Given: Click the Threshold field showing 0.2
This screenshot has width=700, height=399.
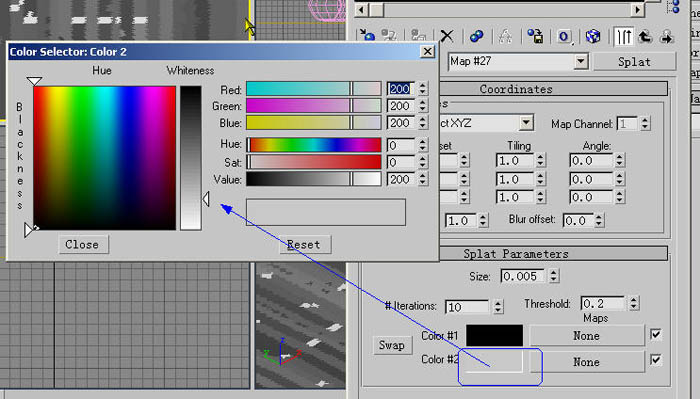Looking at the screenshot, I should (603, 303).
